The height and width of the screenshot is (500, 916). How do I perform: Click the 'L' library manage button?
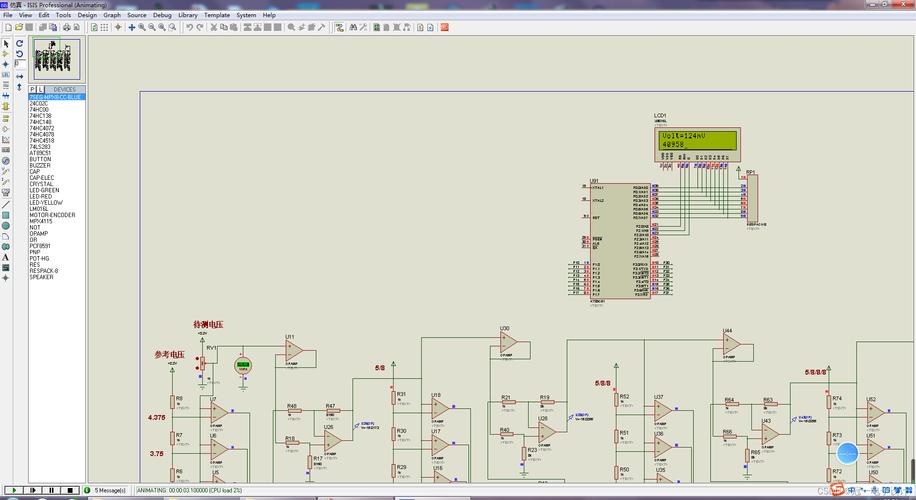tap(40, 89)
